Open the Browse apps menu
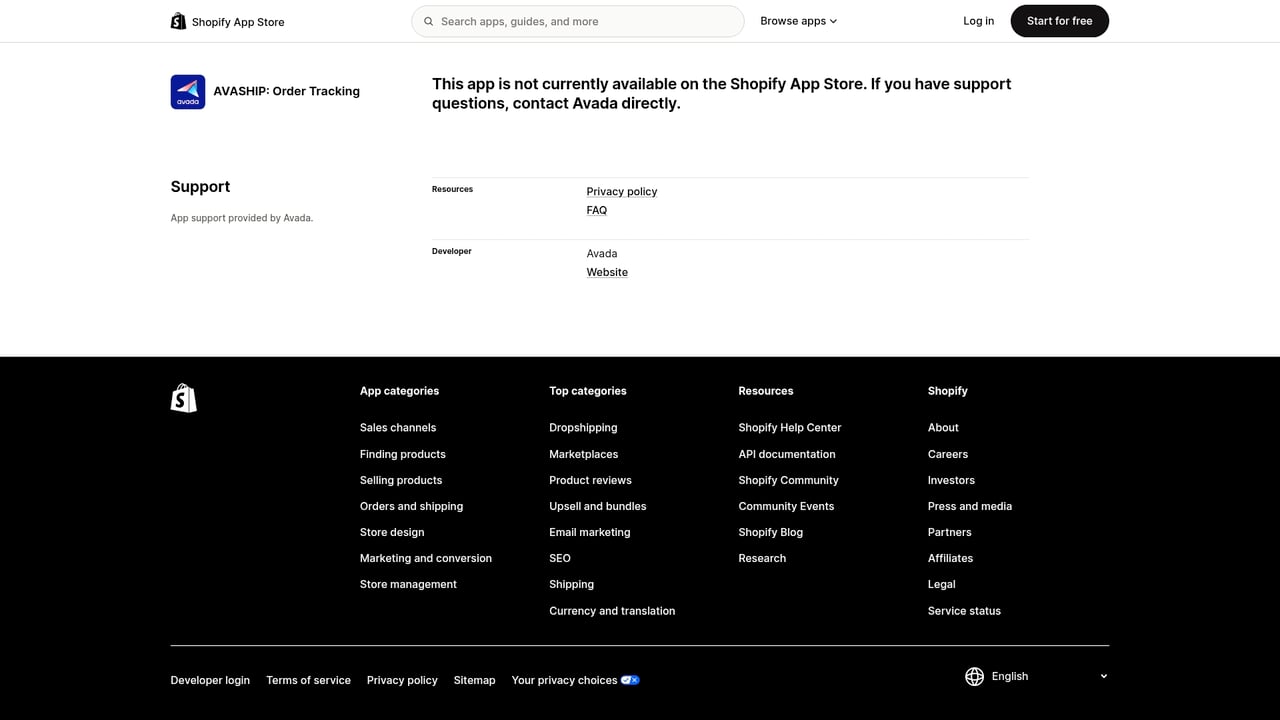 pyautogui.click(x=793, y=20)
